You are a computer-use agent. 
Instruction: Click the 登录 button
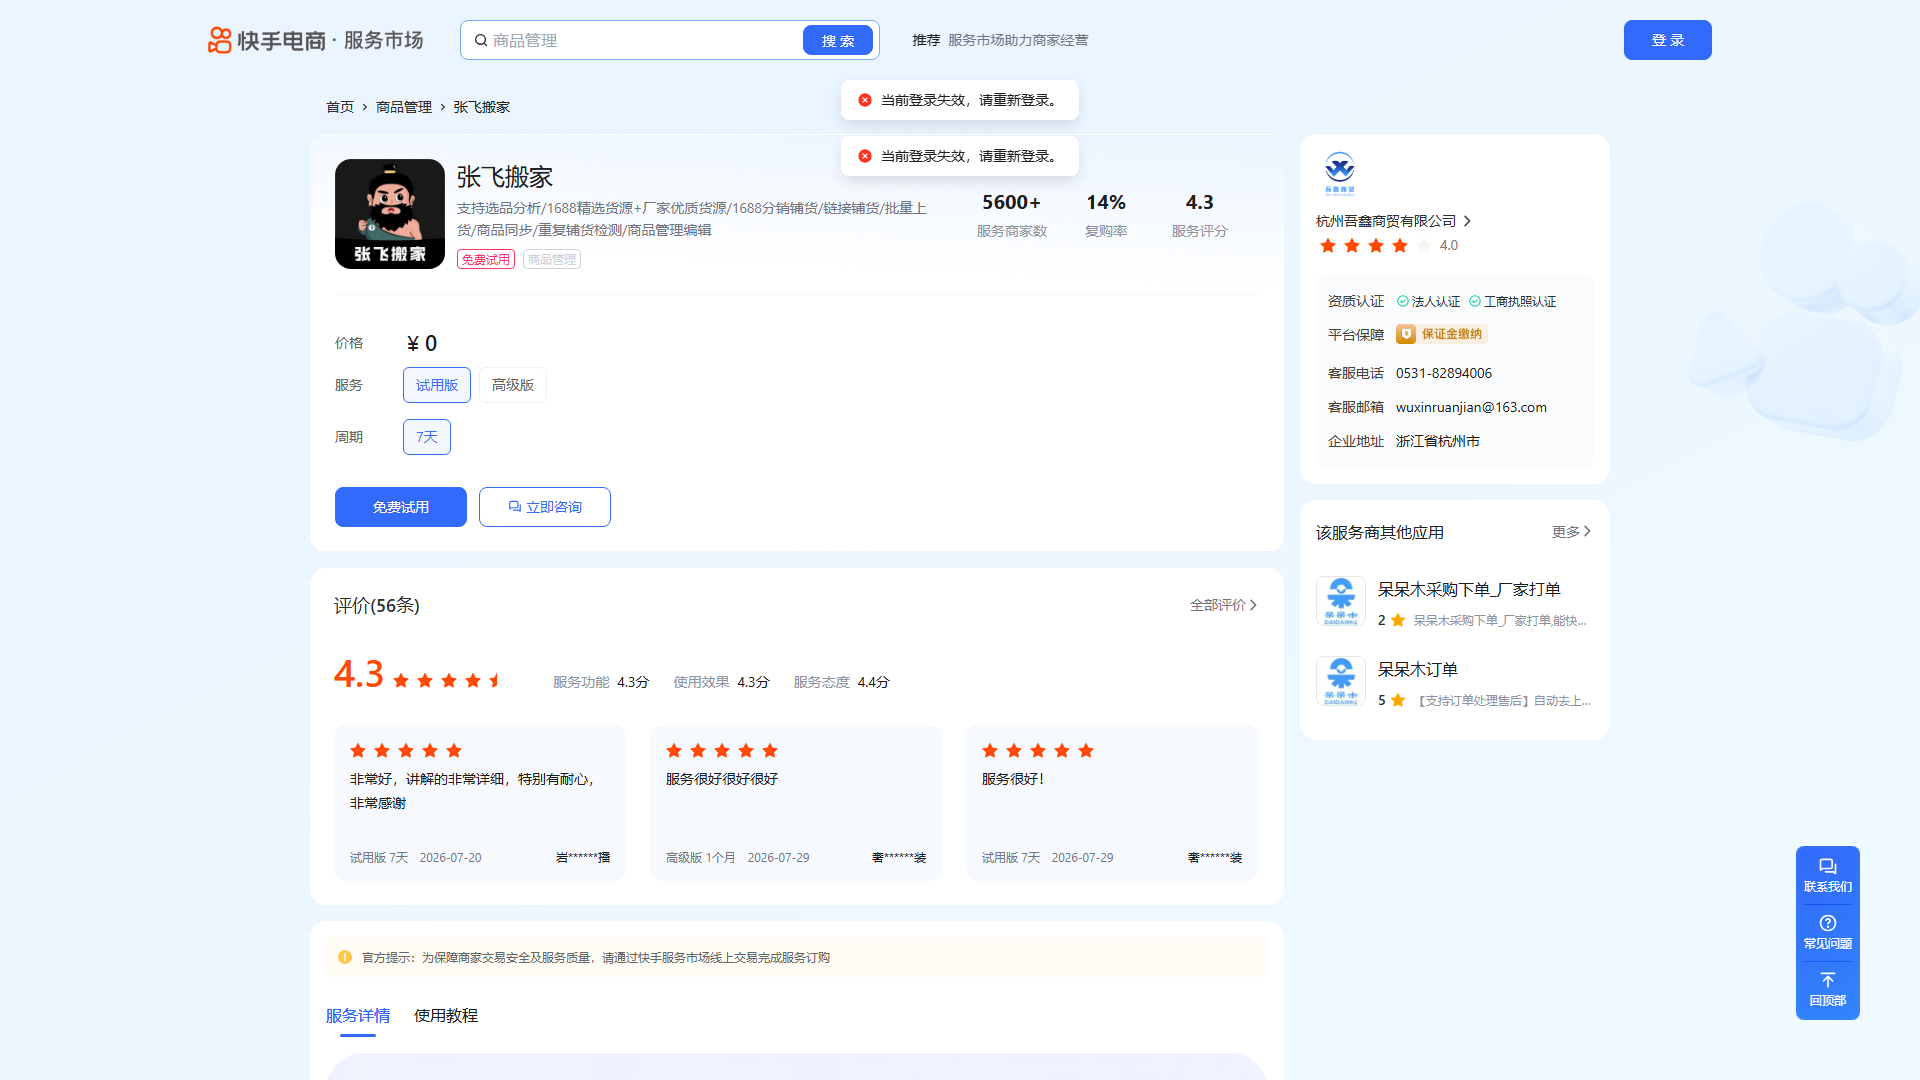[x=1668, y=40]
